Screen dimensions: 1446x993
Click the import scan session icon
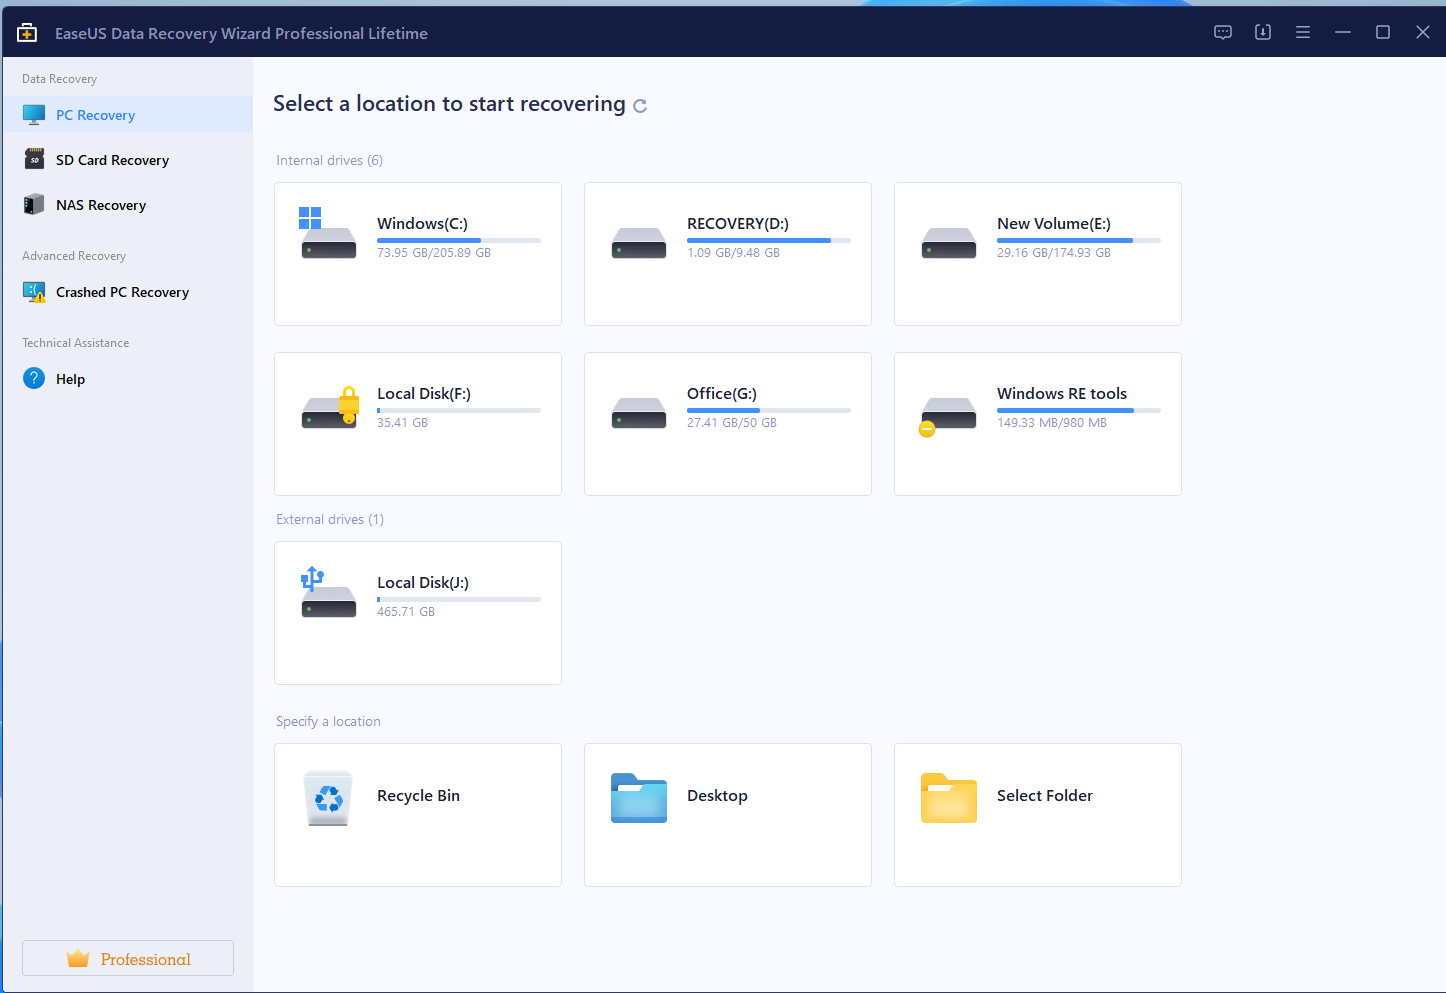pos(1262,33)
